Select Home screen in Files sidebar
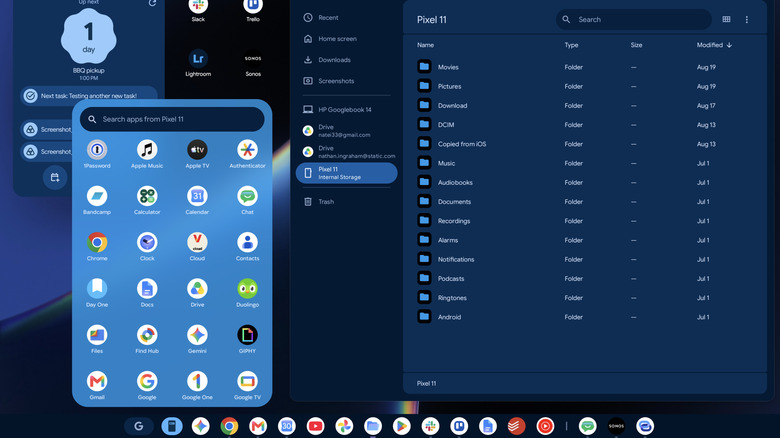This screenshot has height=438, width=780. [x=346, y=38]
